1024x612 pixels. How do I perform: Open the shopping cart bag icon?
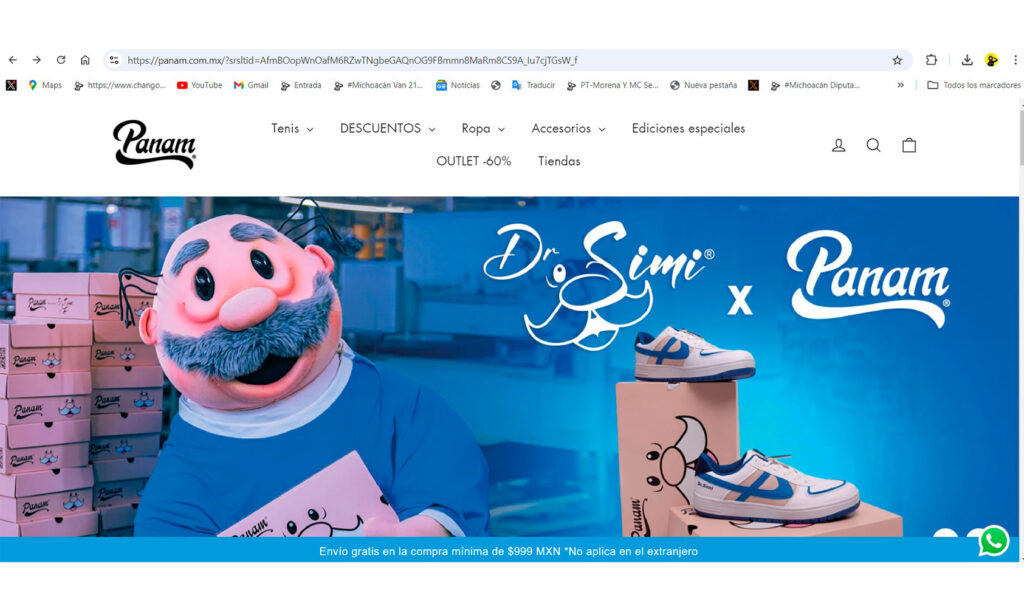[x=909, y=145]
